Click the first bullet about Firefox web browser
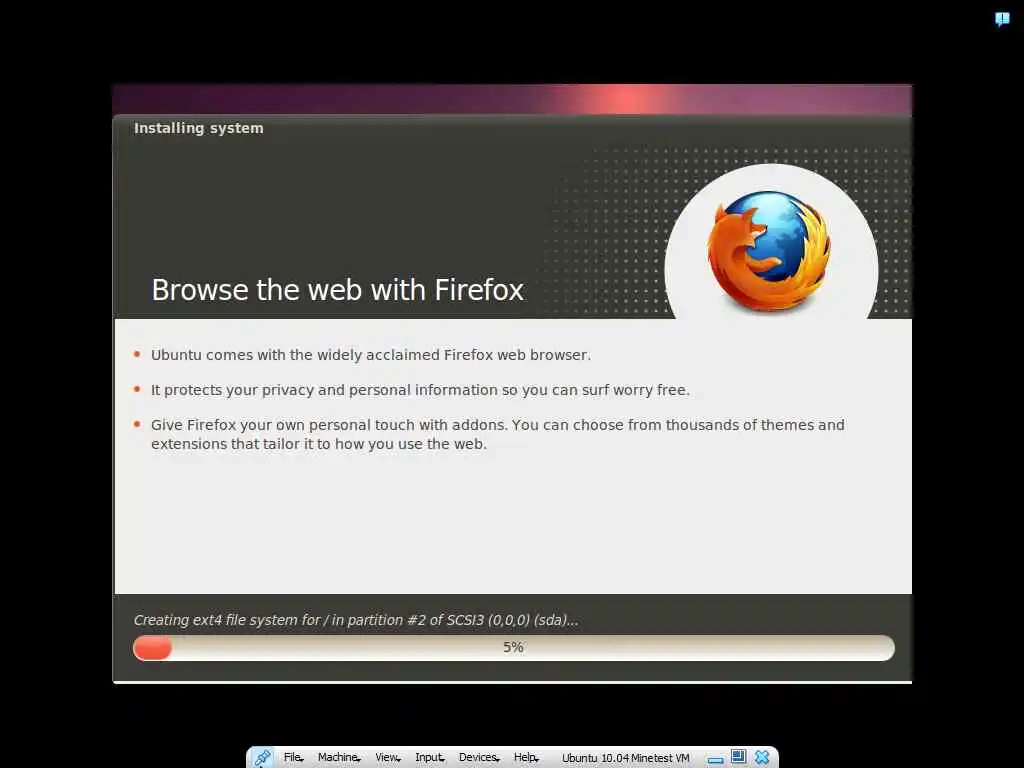The height and width of the screenshot is (768, 1024). pyautogui.click(x=371, y=355)
